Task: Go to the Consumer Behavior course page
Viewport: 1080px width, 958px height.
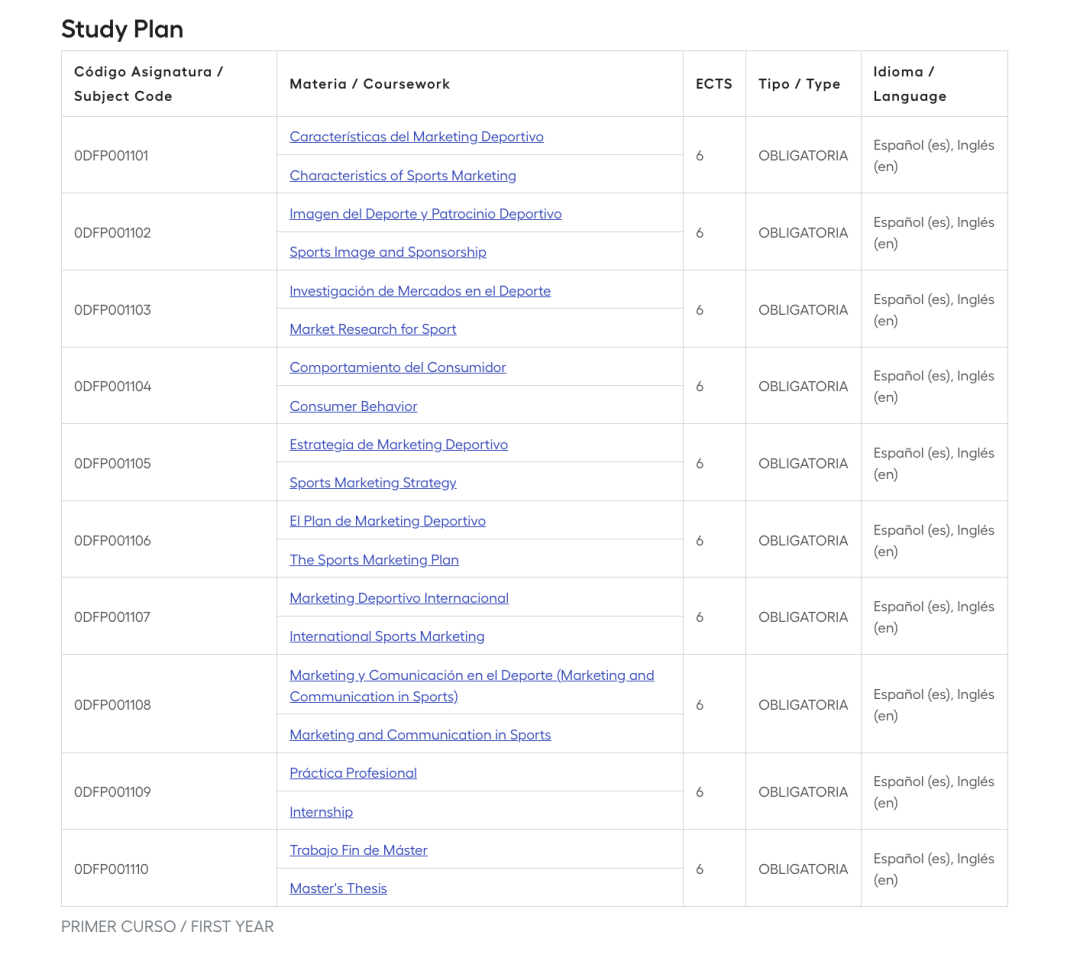Action: [353, 406]
